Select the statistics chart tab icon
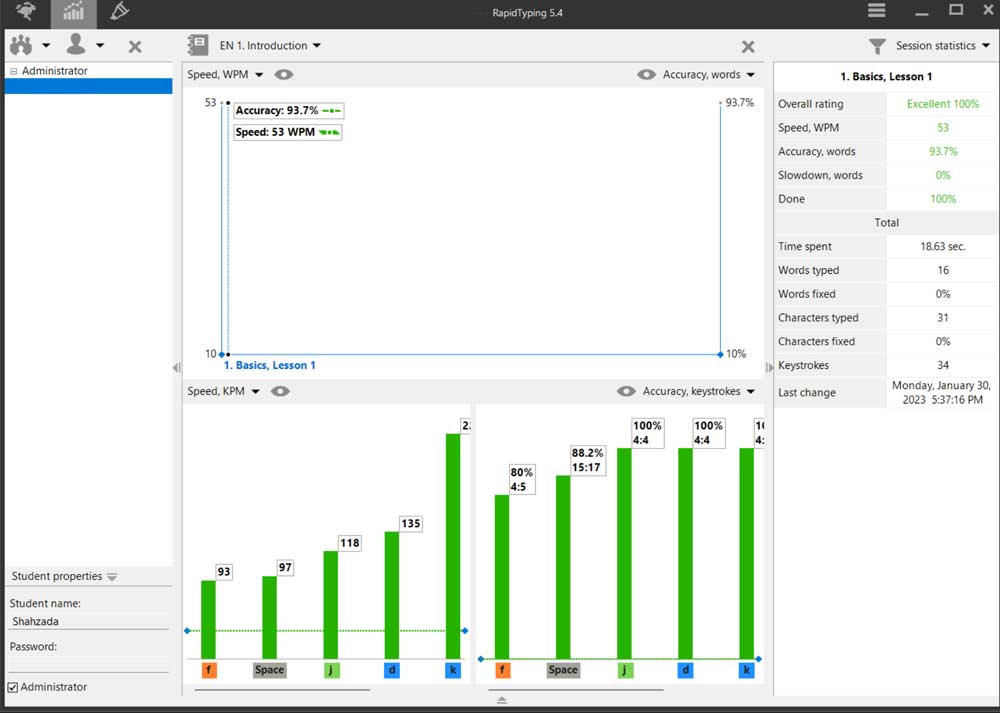 (x=73, y=12)
